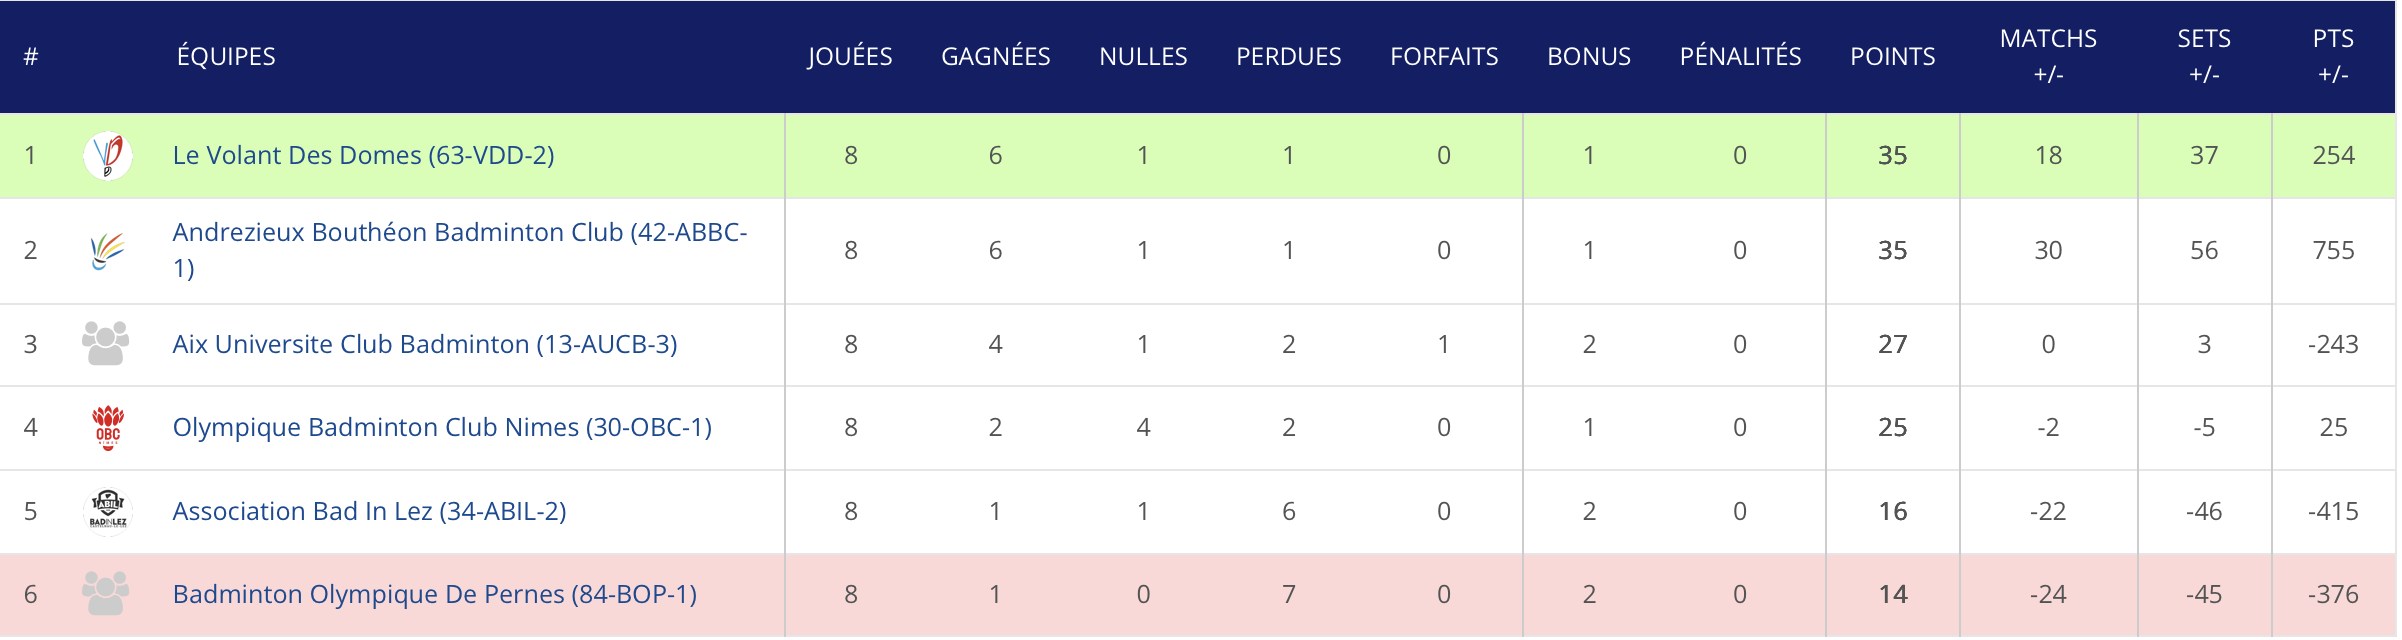
Task: Click Aix Universite Club placeholder team icon
Action: pos(106,344)
